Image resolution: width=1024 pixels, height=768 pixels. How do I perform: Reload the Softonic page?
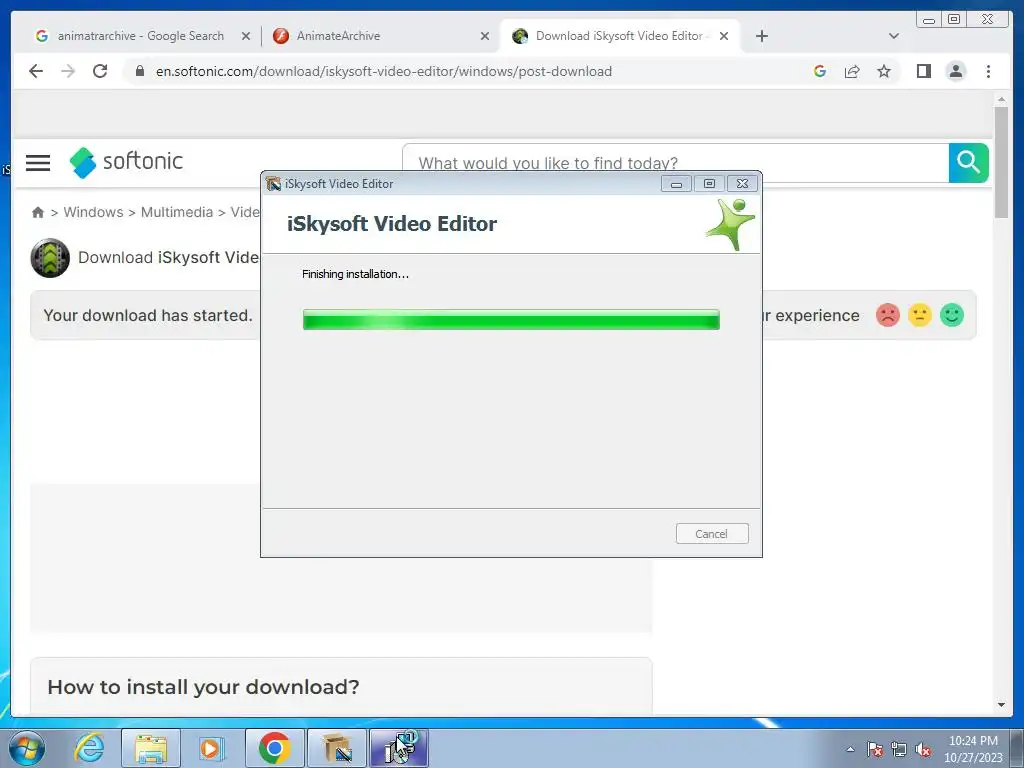click(x=100, y=71)
